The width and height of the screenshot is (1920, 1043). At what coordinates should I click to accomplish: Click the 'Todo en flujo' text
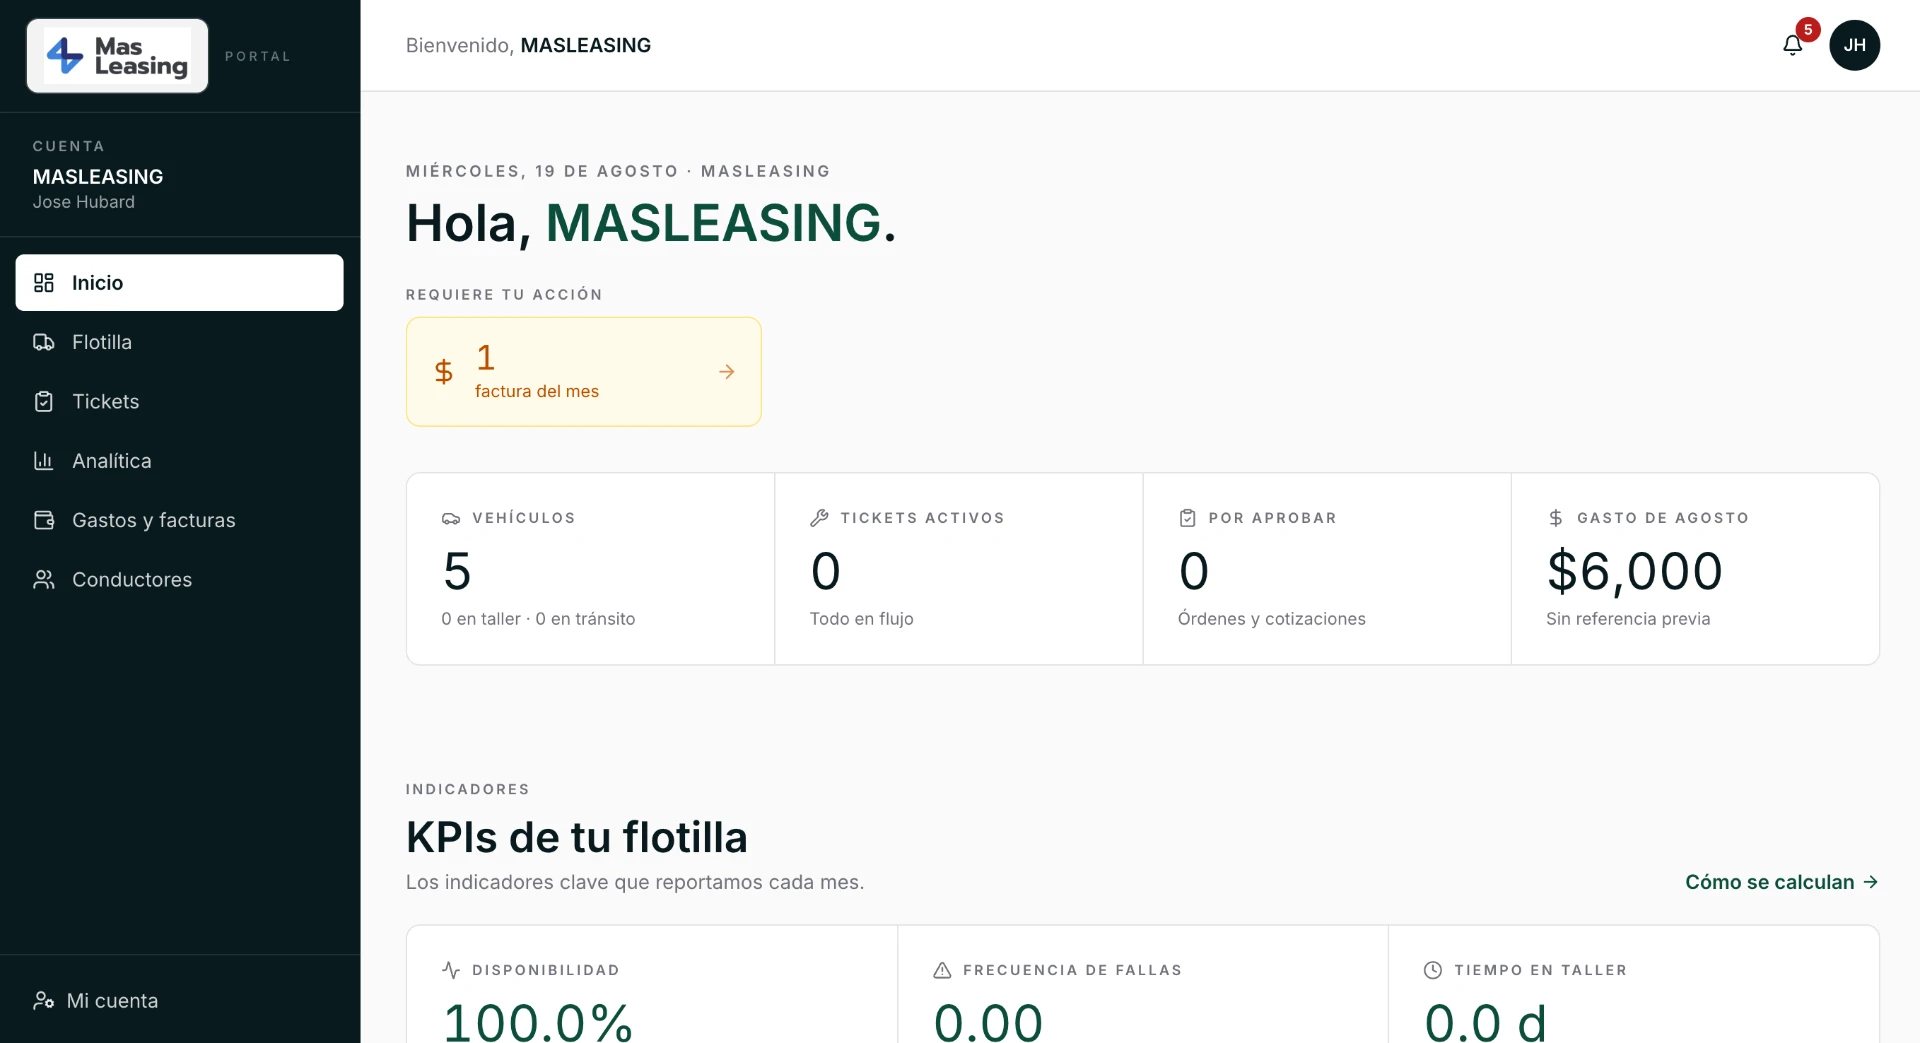(861, 619)
